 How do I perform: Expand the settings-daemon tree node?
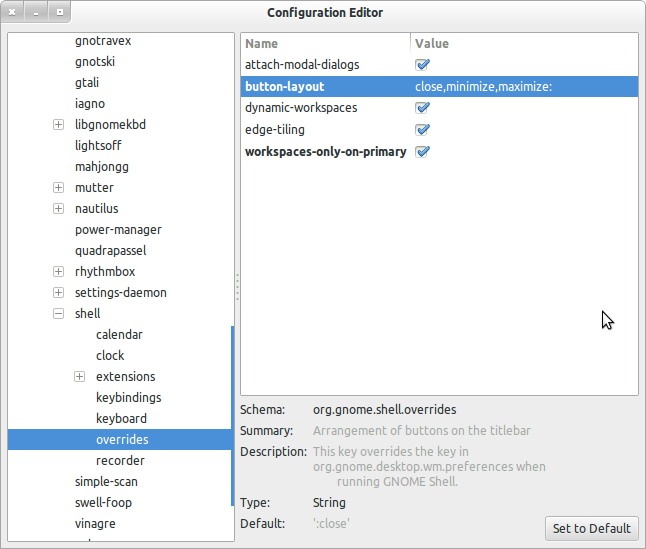click(x=58, y=293)
